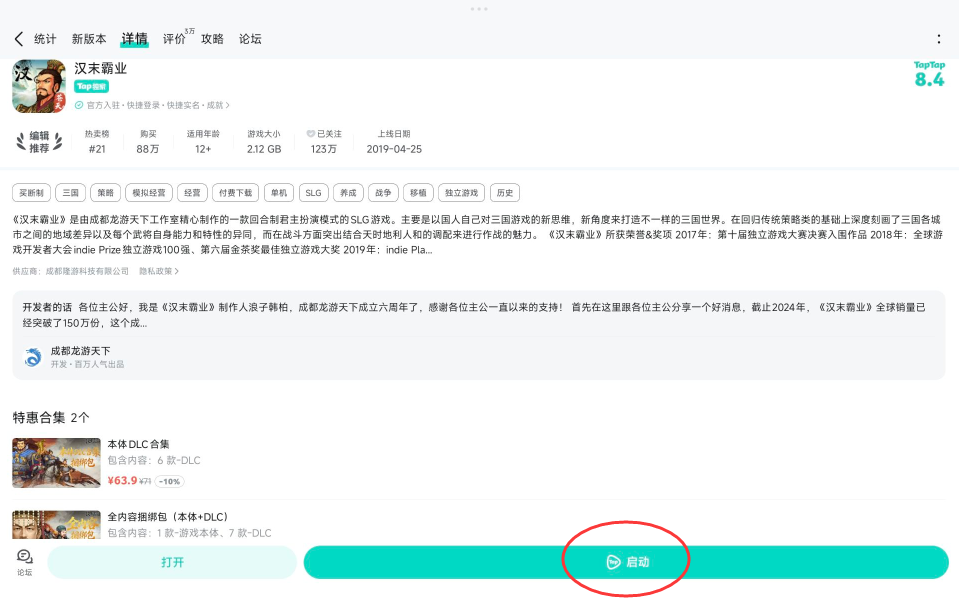Click the 养成 tag
This screenshot has width=959, height=598.
coord(348,193)
